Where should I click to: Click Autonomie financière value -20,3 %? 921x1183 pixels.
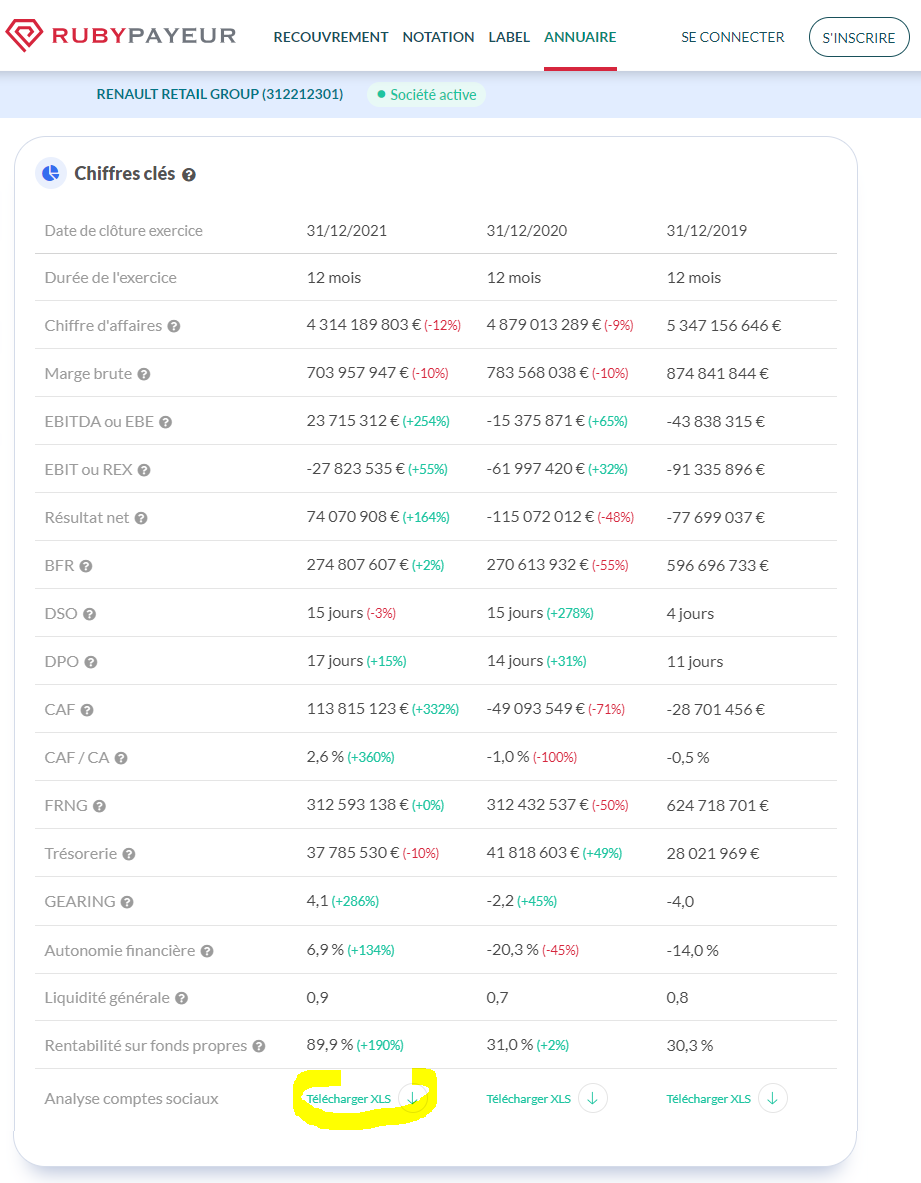coord(512,950)
